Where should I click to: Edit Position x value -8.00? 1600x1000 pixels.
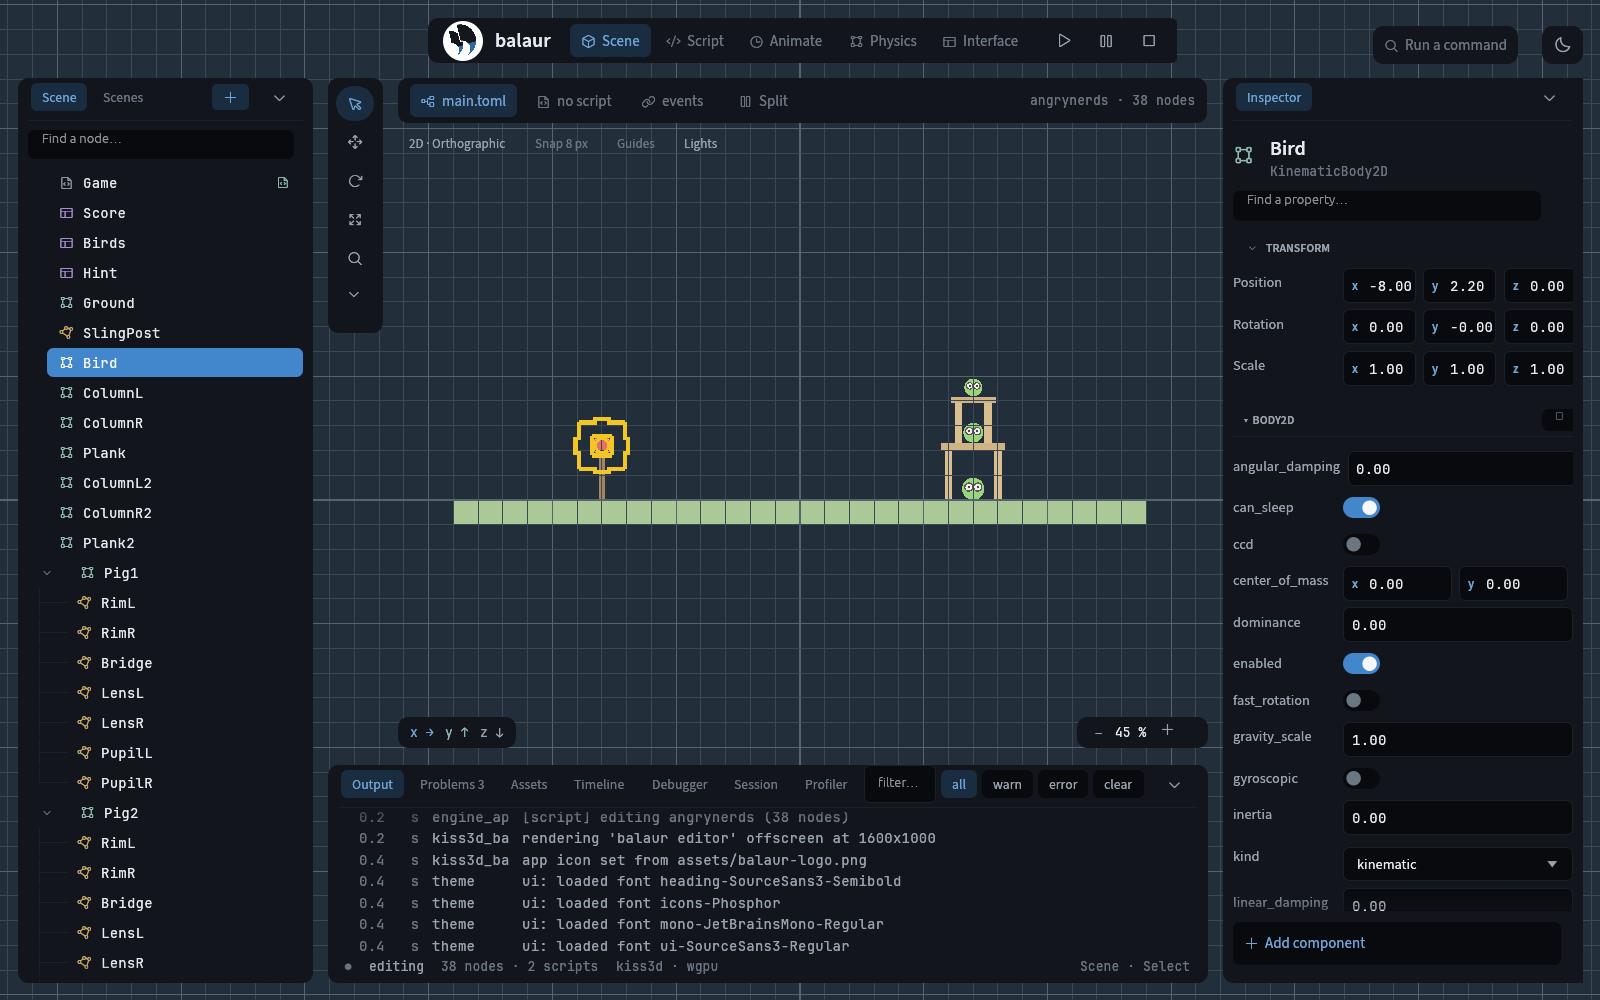pyautogui.click(x=1379, y=286)
